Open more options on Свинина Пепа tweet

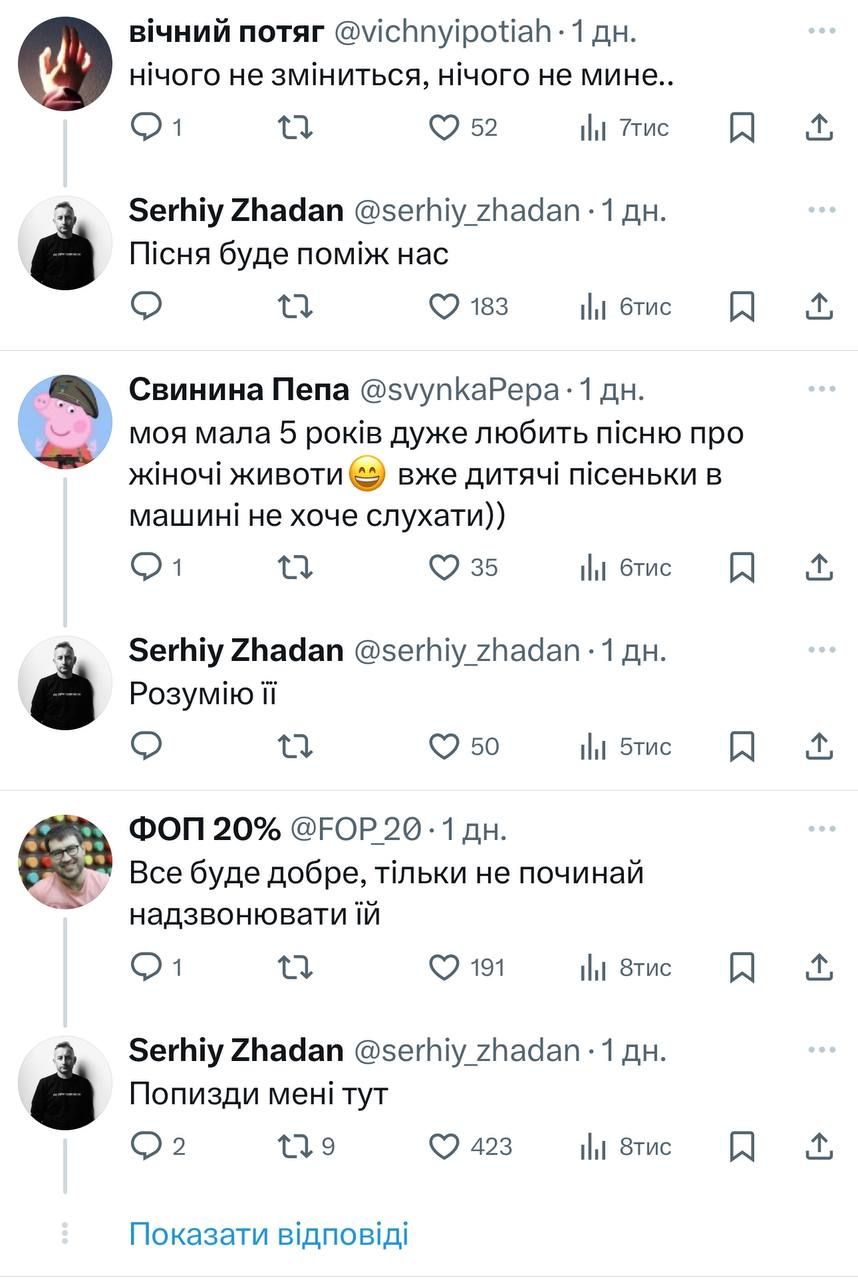point(821,389)
